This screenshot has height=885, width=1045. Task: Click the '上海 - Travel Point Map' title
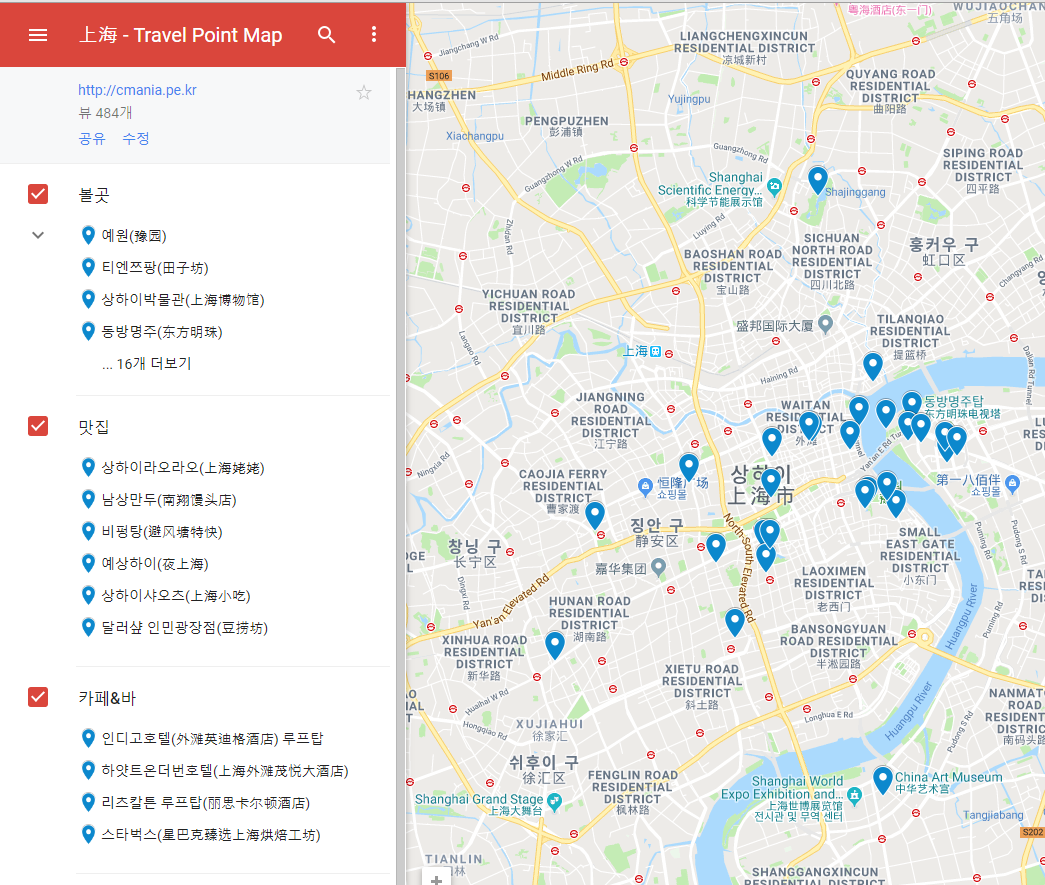click(x=181, y=35)
